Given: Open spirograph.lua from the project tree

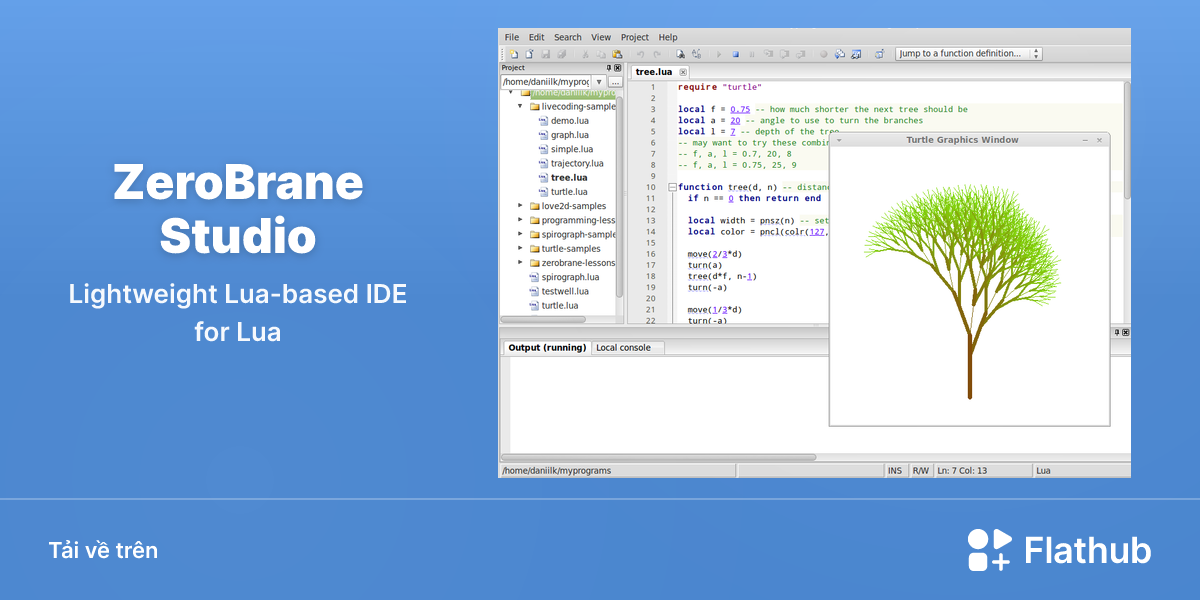Looking at the screenshot, I should pos(570,277).
